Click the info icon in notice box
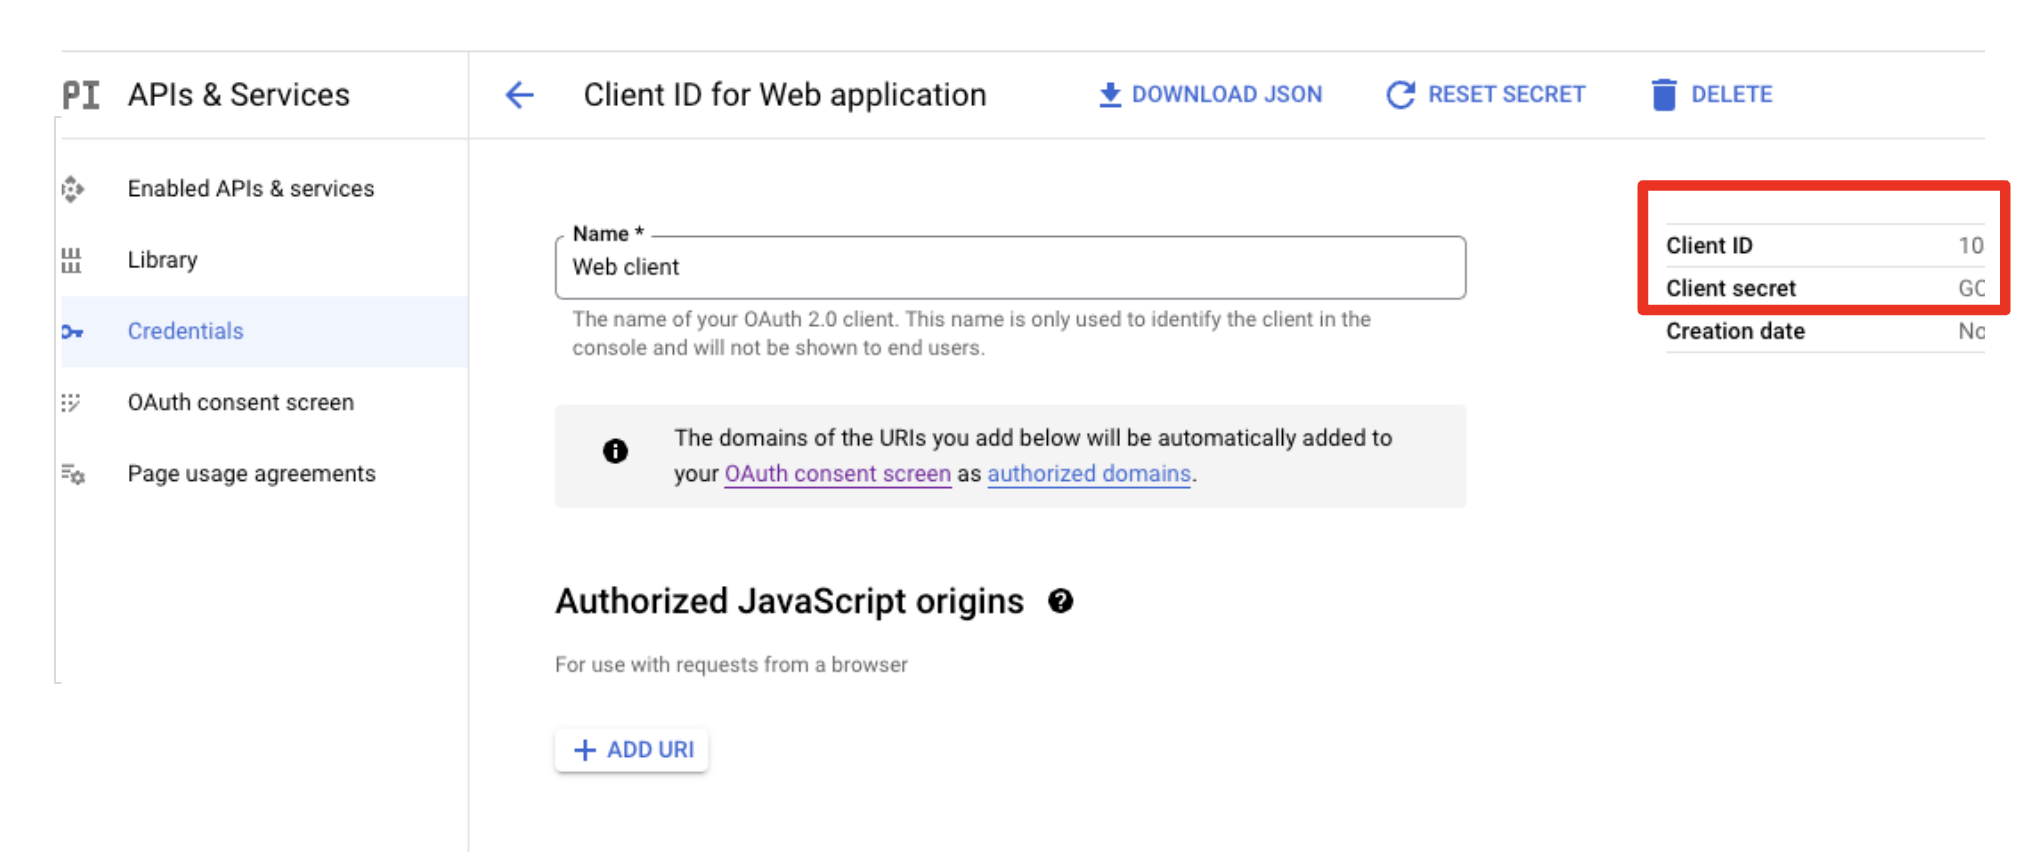 tap(615, 451)
